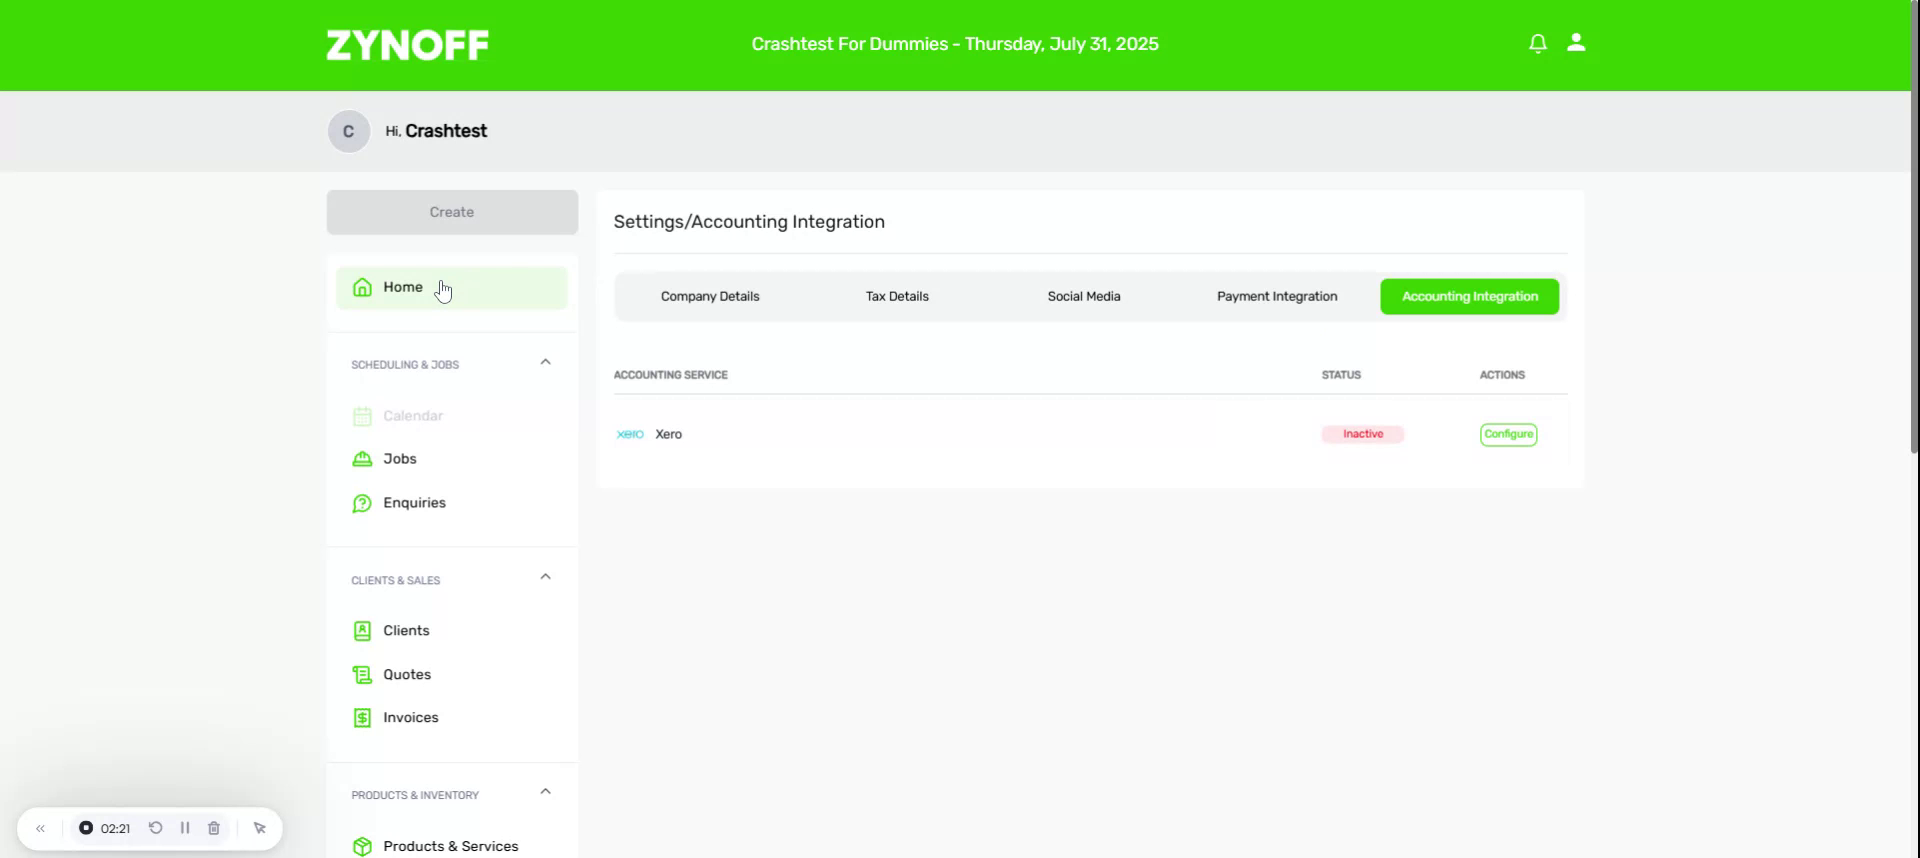Switch to the Payment Integration tab
Viewport: 1920px width, 858px height.
point(1276,297)
